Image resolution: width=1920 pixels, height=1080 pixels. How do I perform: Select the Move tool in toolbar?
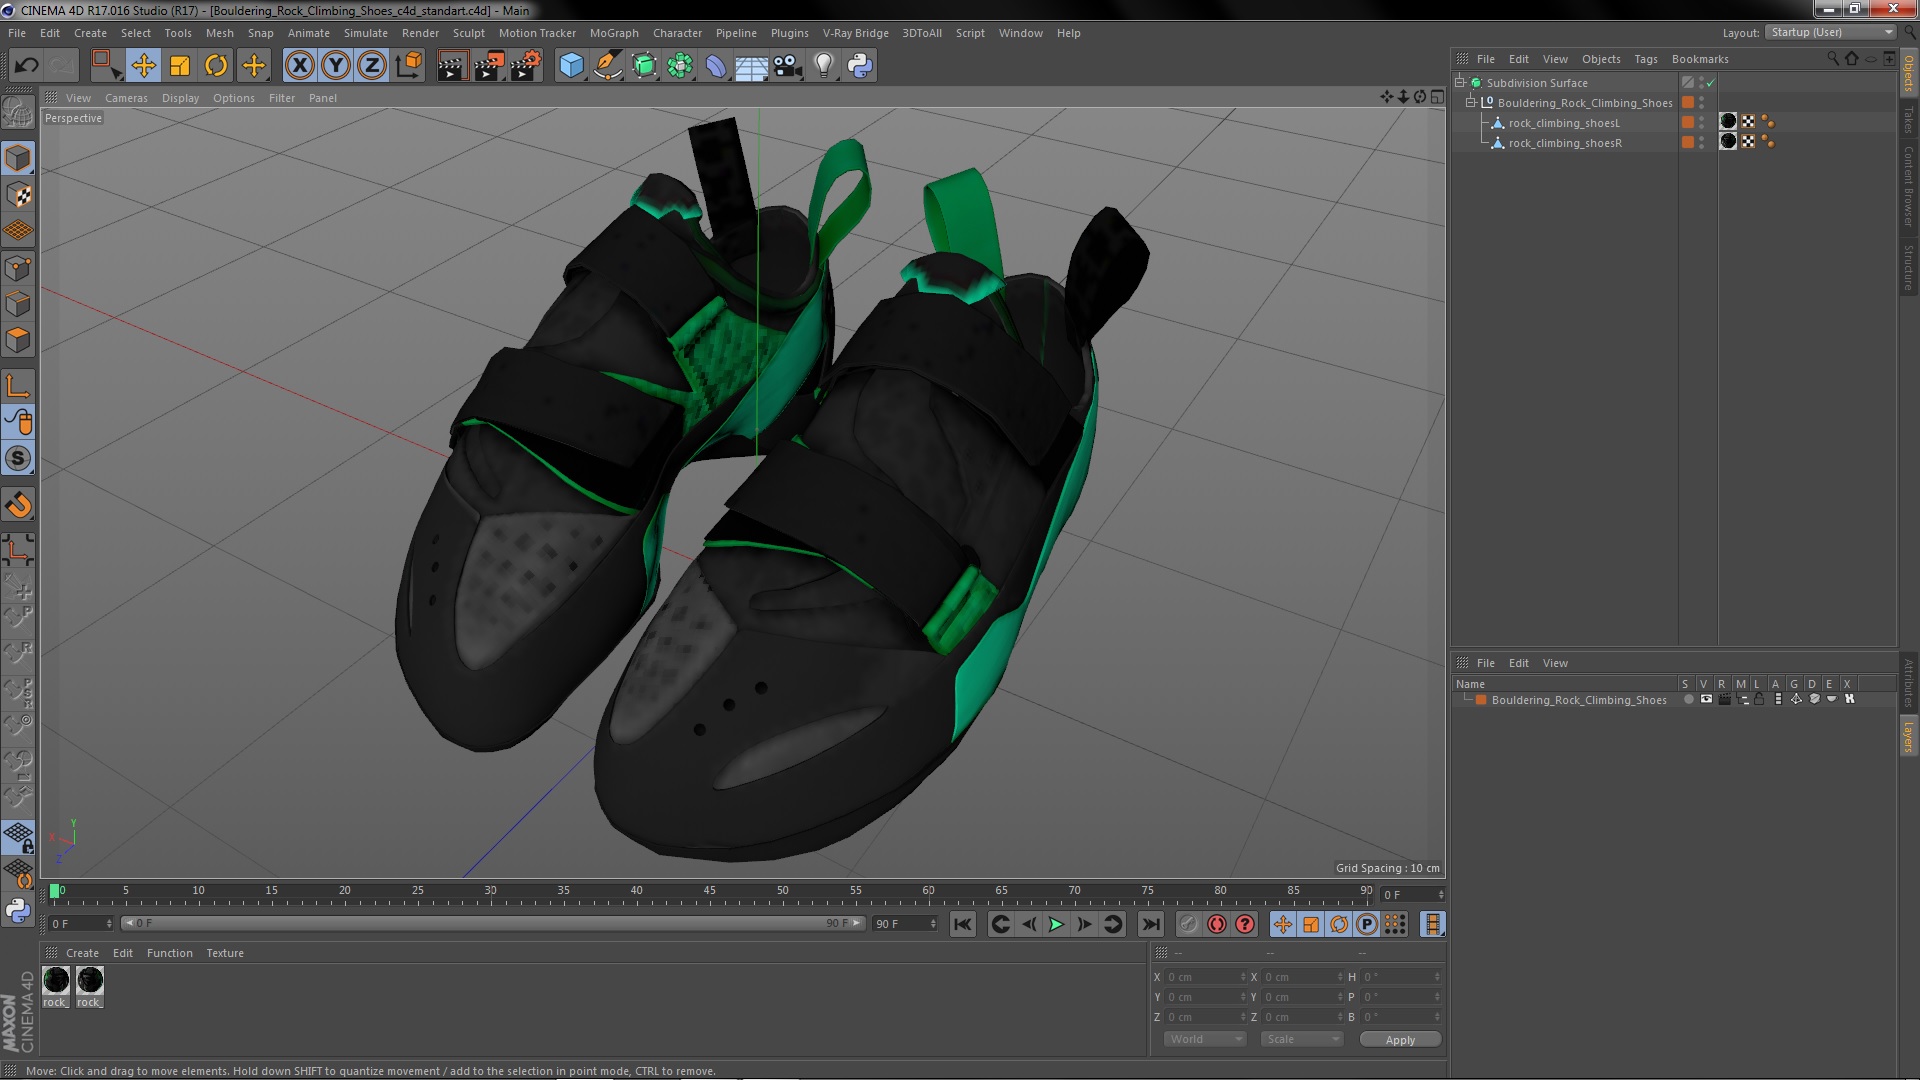(x=143, y=66)
